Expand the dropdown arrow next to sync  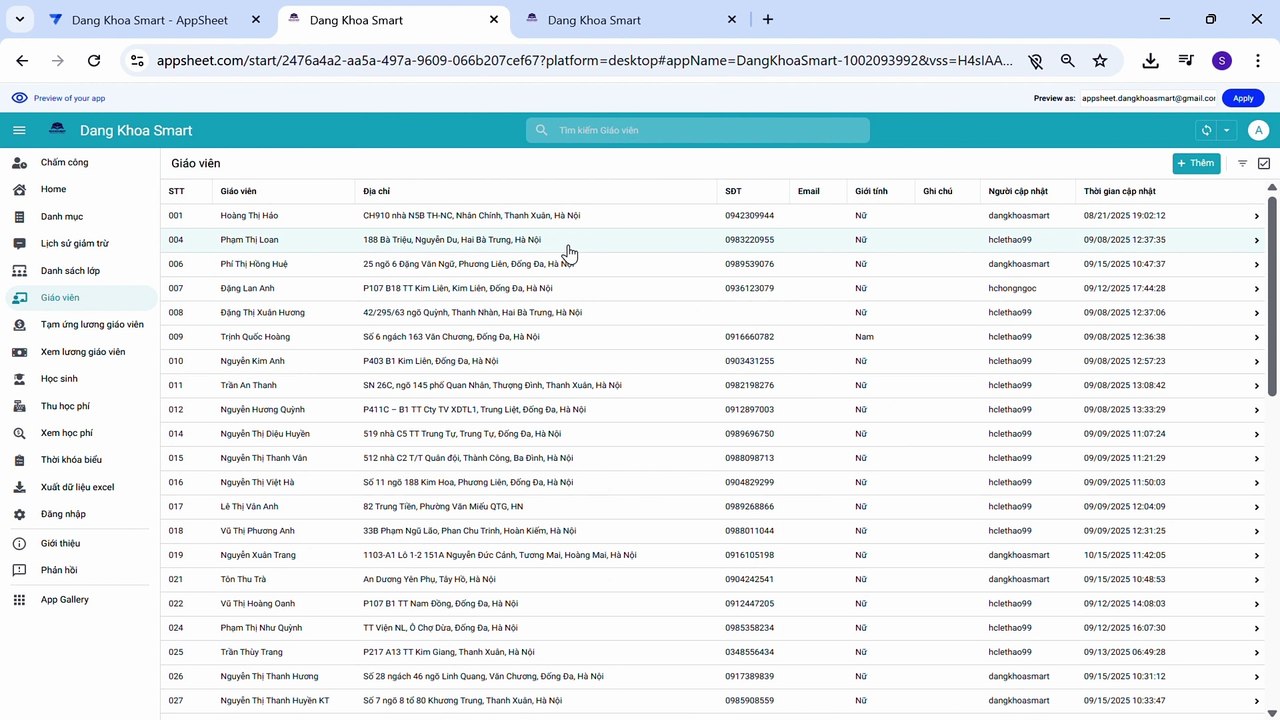[1227, 130]
